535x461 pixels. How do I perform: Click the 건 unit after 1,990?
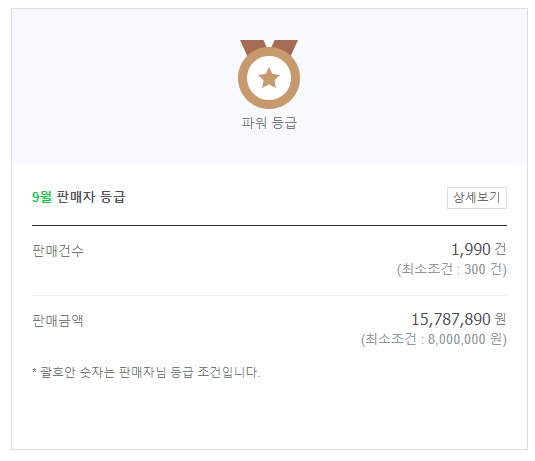coord(500,249)
